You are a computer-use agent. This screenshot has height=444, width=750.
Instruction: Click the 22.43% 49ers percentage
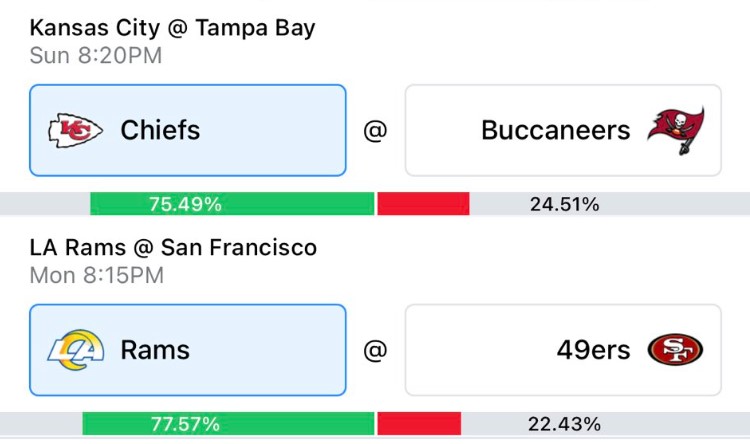pos(564,424)
